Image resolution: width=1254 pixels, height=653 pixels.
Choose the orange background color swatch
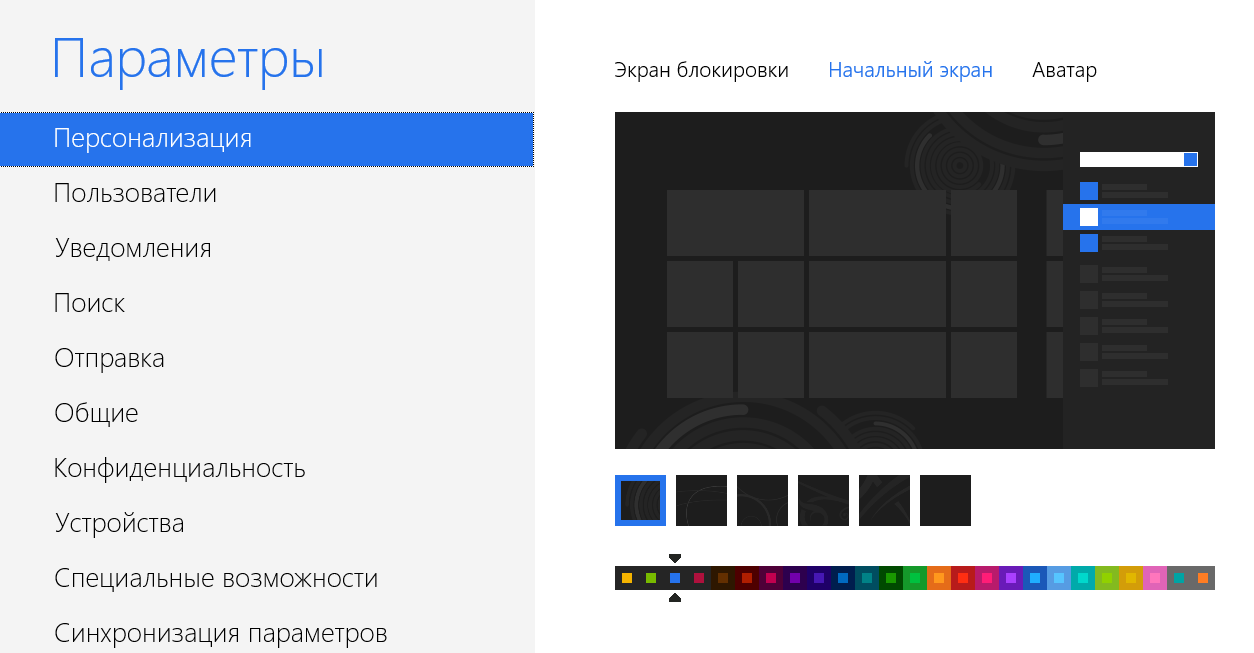[x=939, y=578]
